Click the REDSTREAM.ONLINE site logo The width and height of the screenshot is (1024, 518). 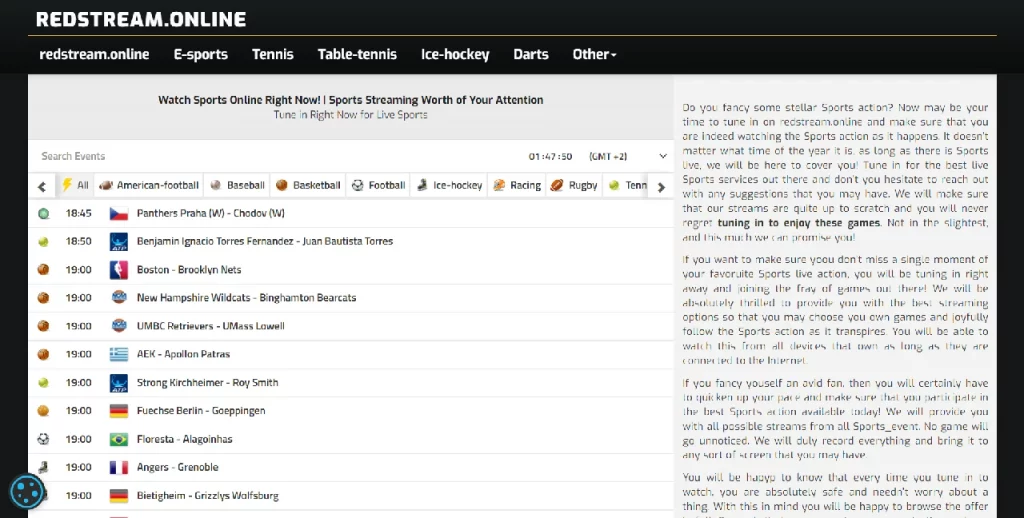tap(141, 19)
